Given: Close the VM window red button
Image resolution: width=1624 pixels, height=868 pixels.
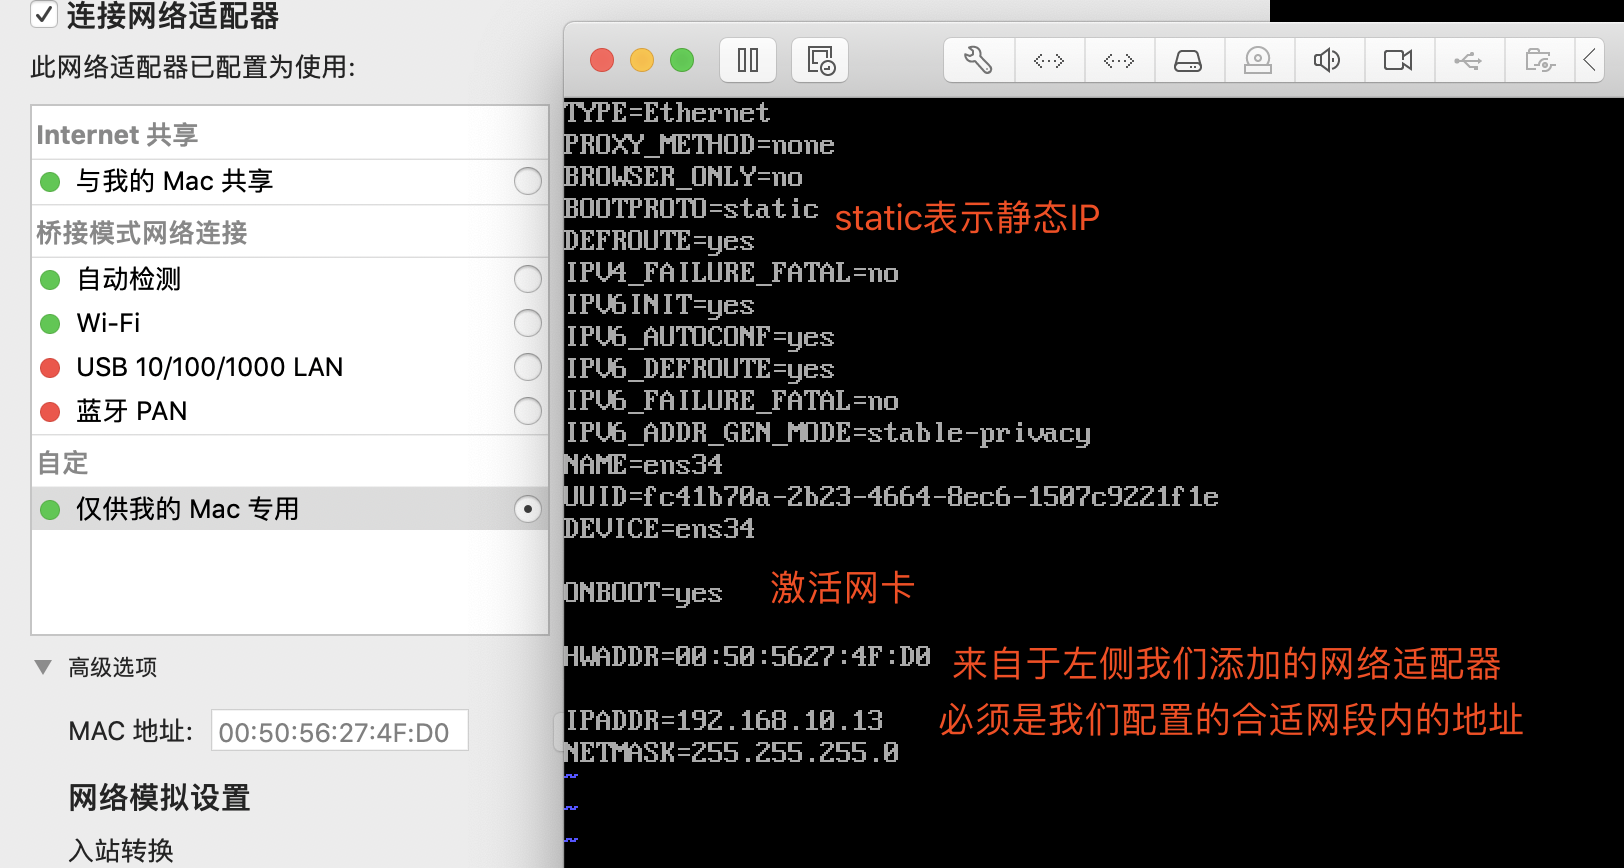Looking at the screenshot, I should coord(602,60).
